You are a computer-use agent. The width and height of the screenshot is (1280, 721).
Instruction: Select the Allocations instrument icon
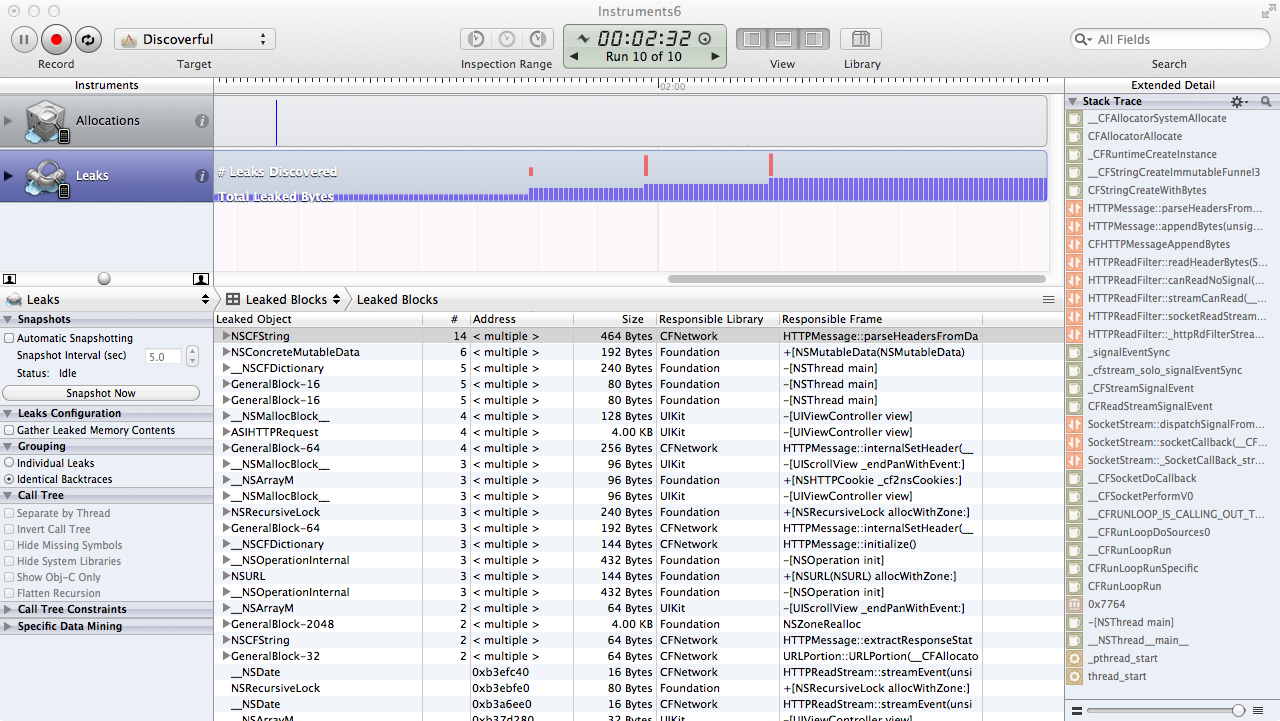click(46, 121)
